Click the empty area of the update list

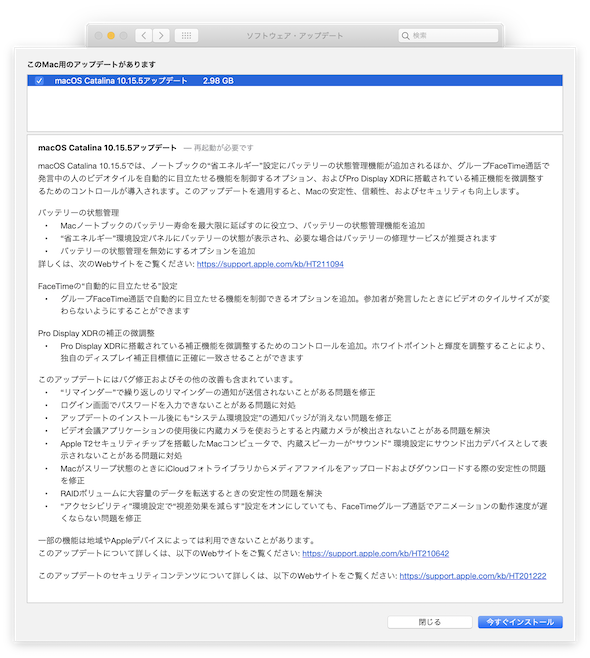295,108
